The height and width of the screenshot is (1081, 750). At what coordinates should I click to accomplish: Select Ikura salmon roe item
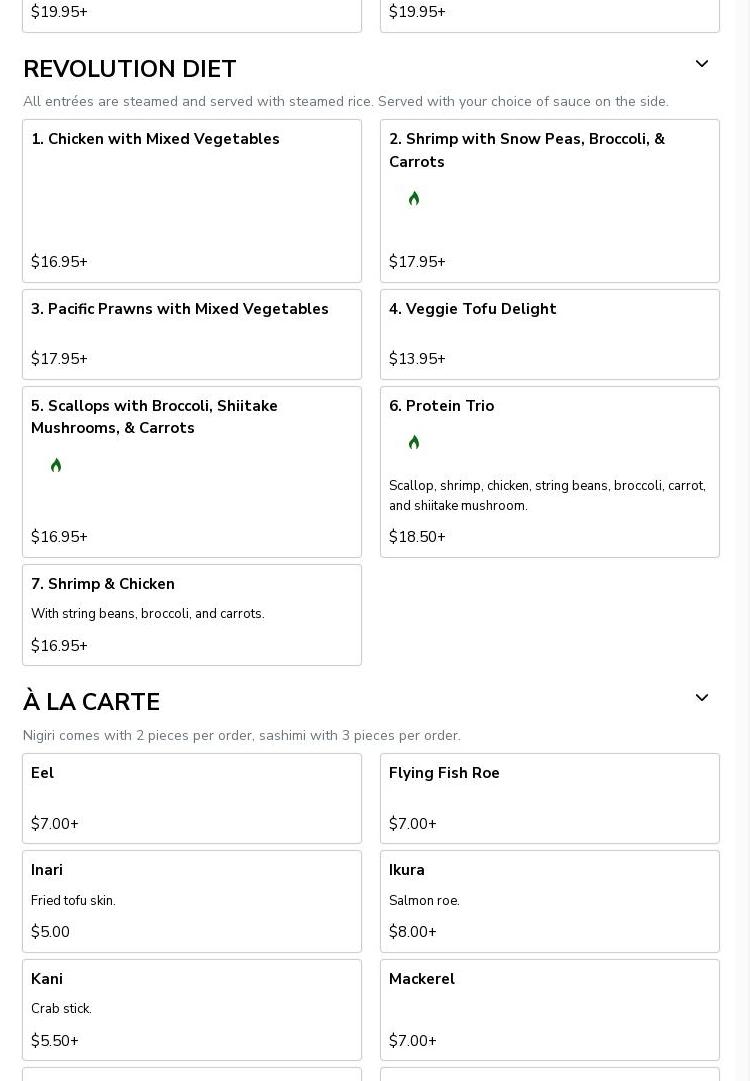549,900
